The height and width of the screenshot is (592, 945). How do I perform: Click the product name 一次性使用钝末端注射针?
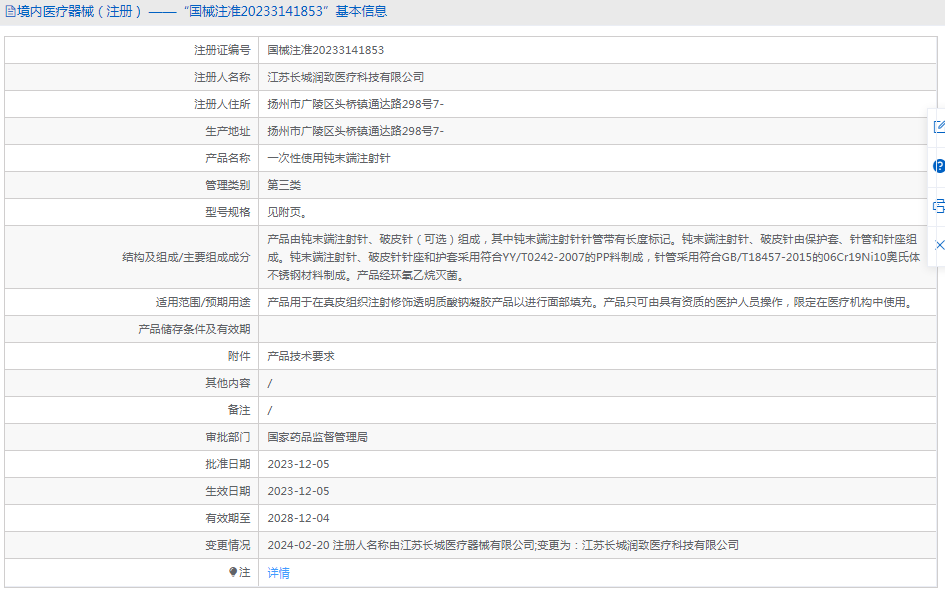(328, 158)
